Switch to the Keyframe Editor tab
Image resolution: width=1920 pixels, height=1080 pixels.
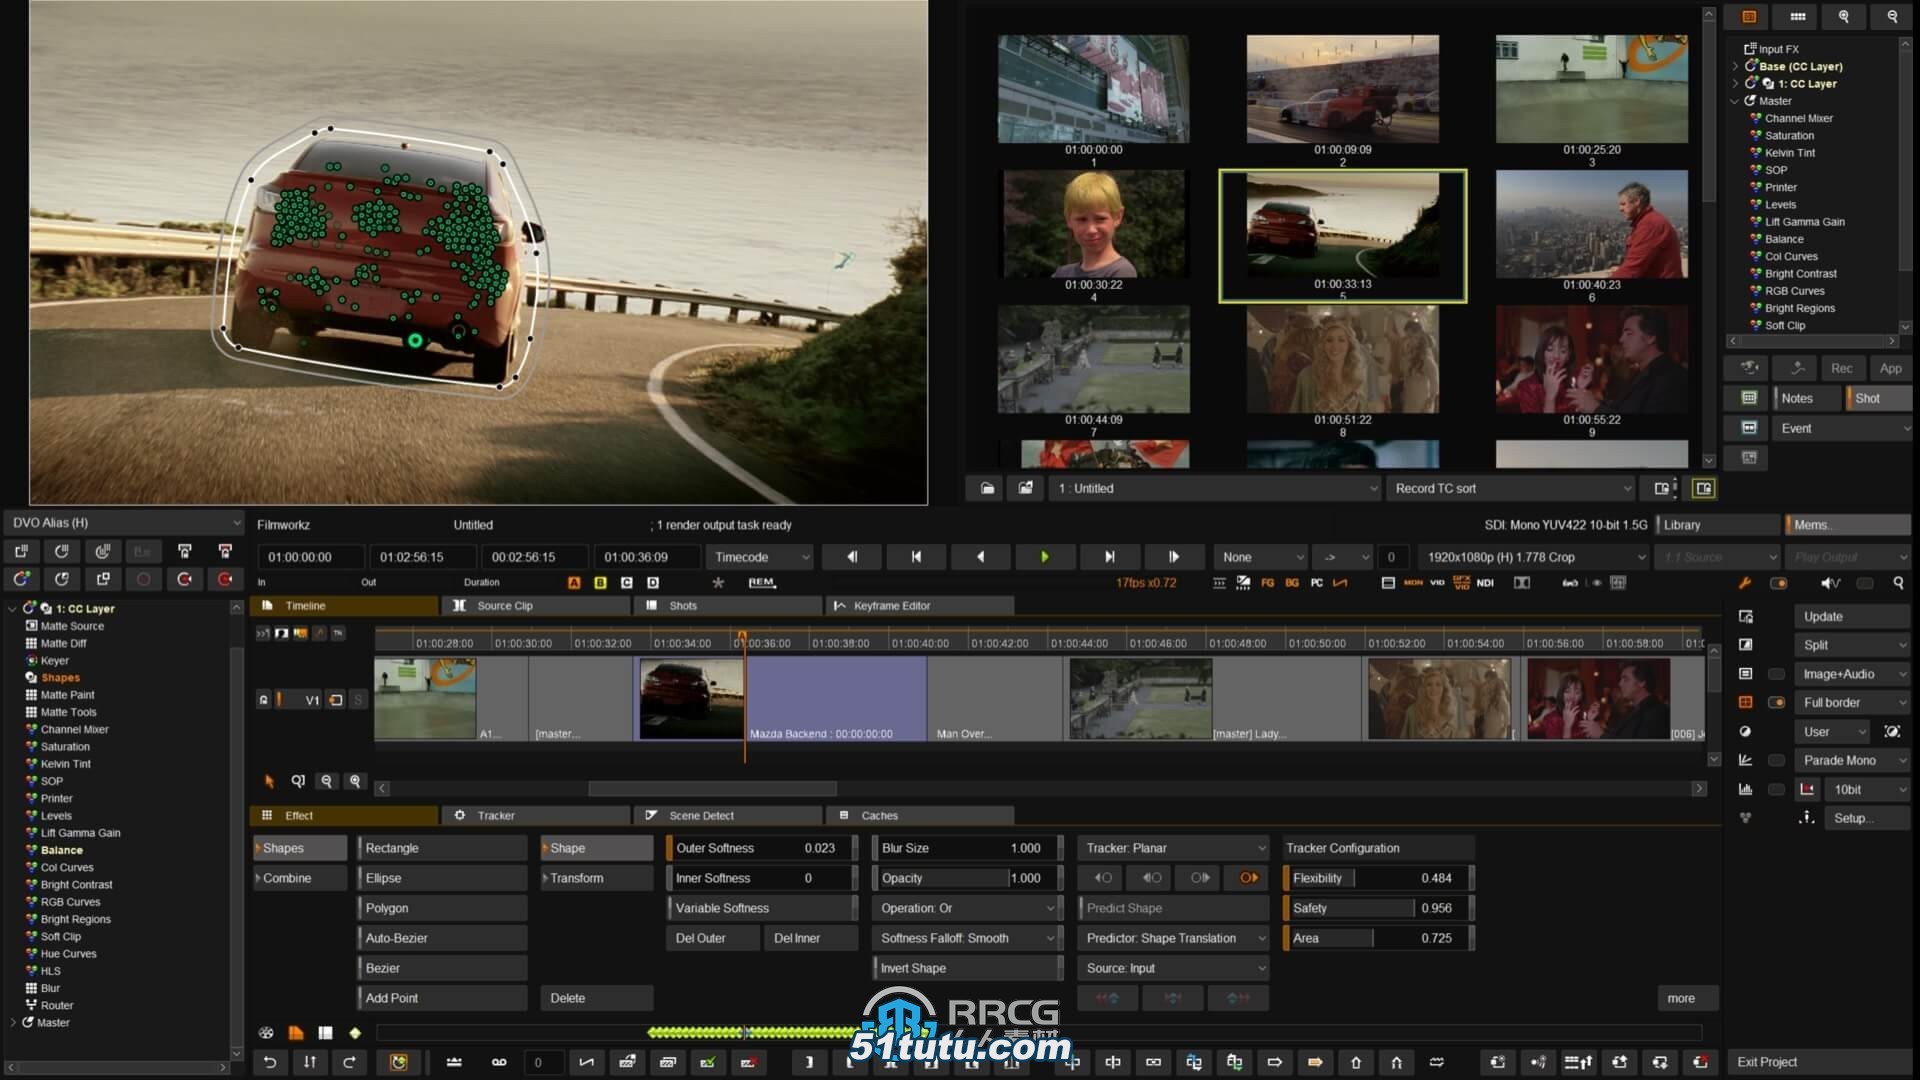click(x=920, y=606)
